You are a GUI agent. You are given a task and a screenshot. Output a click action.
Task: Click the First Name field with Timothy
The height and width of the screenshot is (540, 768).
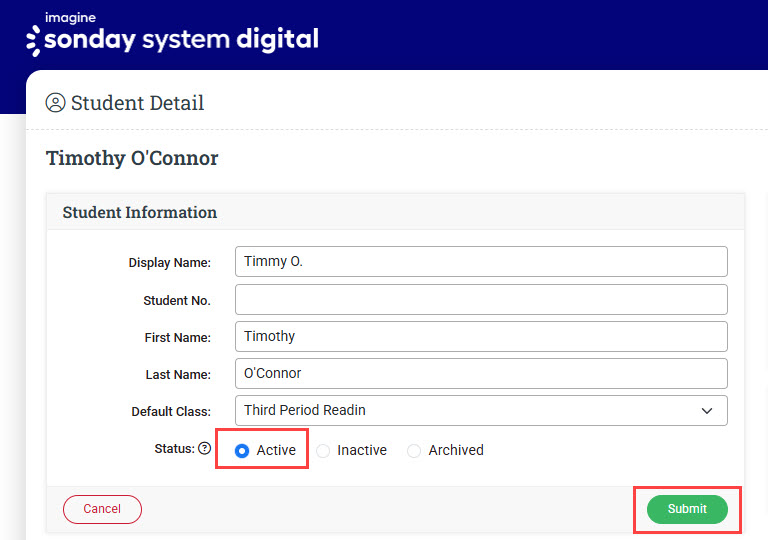tap(480, 336)
